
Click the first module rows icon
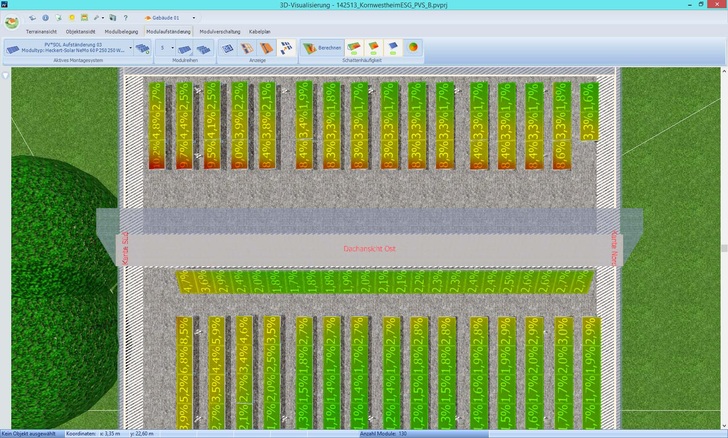coord(185,48)
